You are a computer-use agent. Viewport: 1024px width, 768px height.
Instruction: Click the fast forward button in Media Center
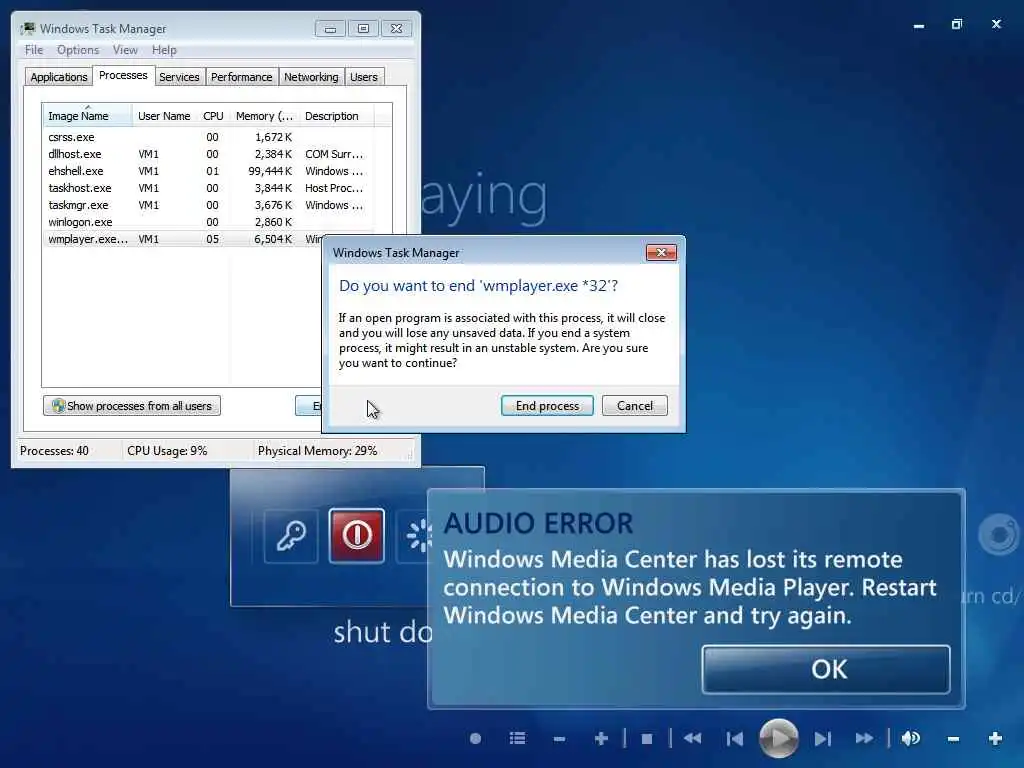(x=865, y=739)
